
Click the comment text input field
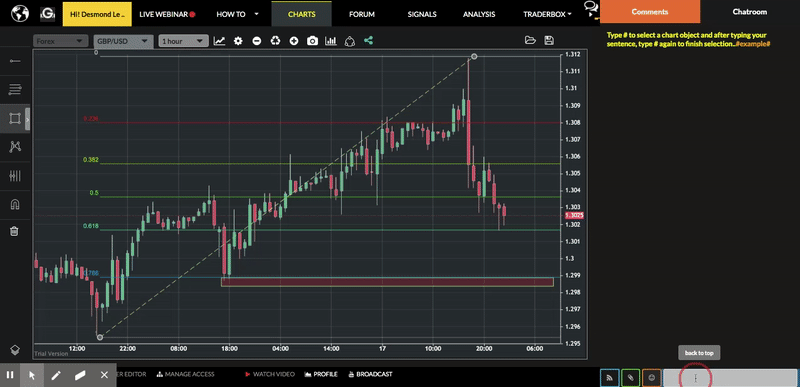730,378
